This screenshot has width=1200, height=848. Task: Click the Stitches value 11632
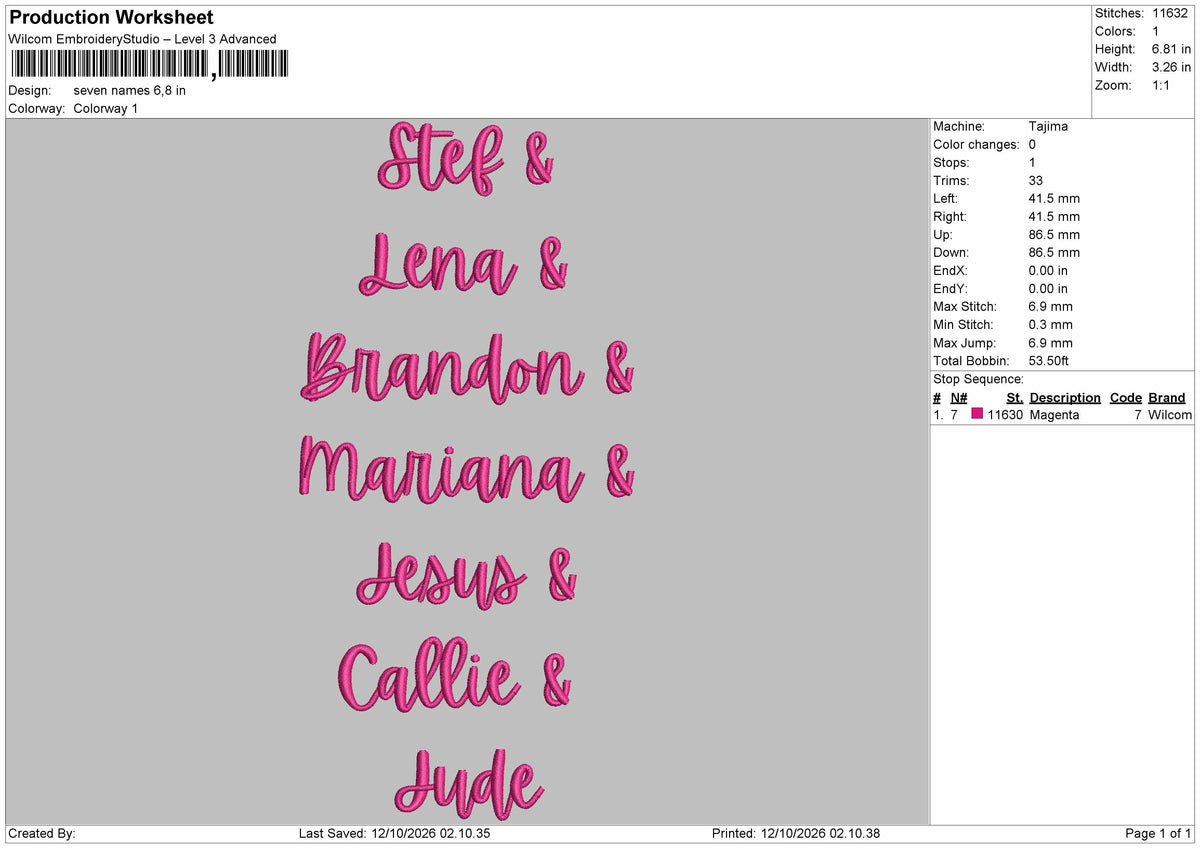click(x=1169, y=13)
